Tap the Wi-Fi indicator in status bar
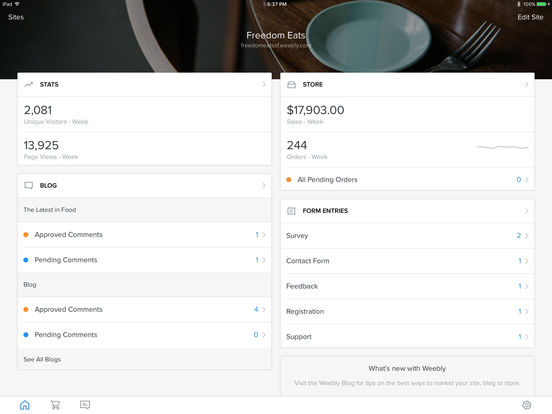The width and height of the screenshot is (552, 414). (17, 4)
